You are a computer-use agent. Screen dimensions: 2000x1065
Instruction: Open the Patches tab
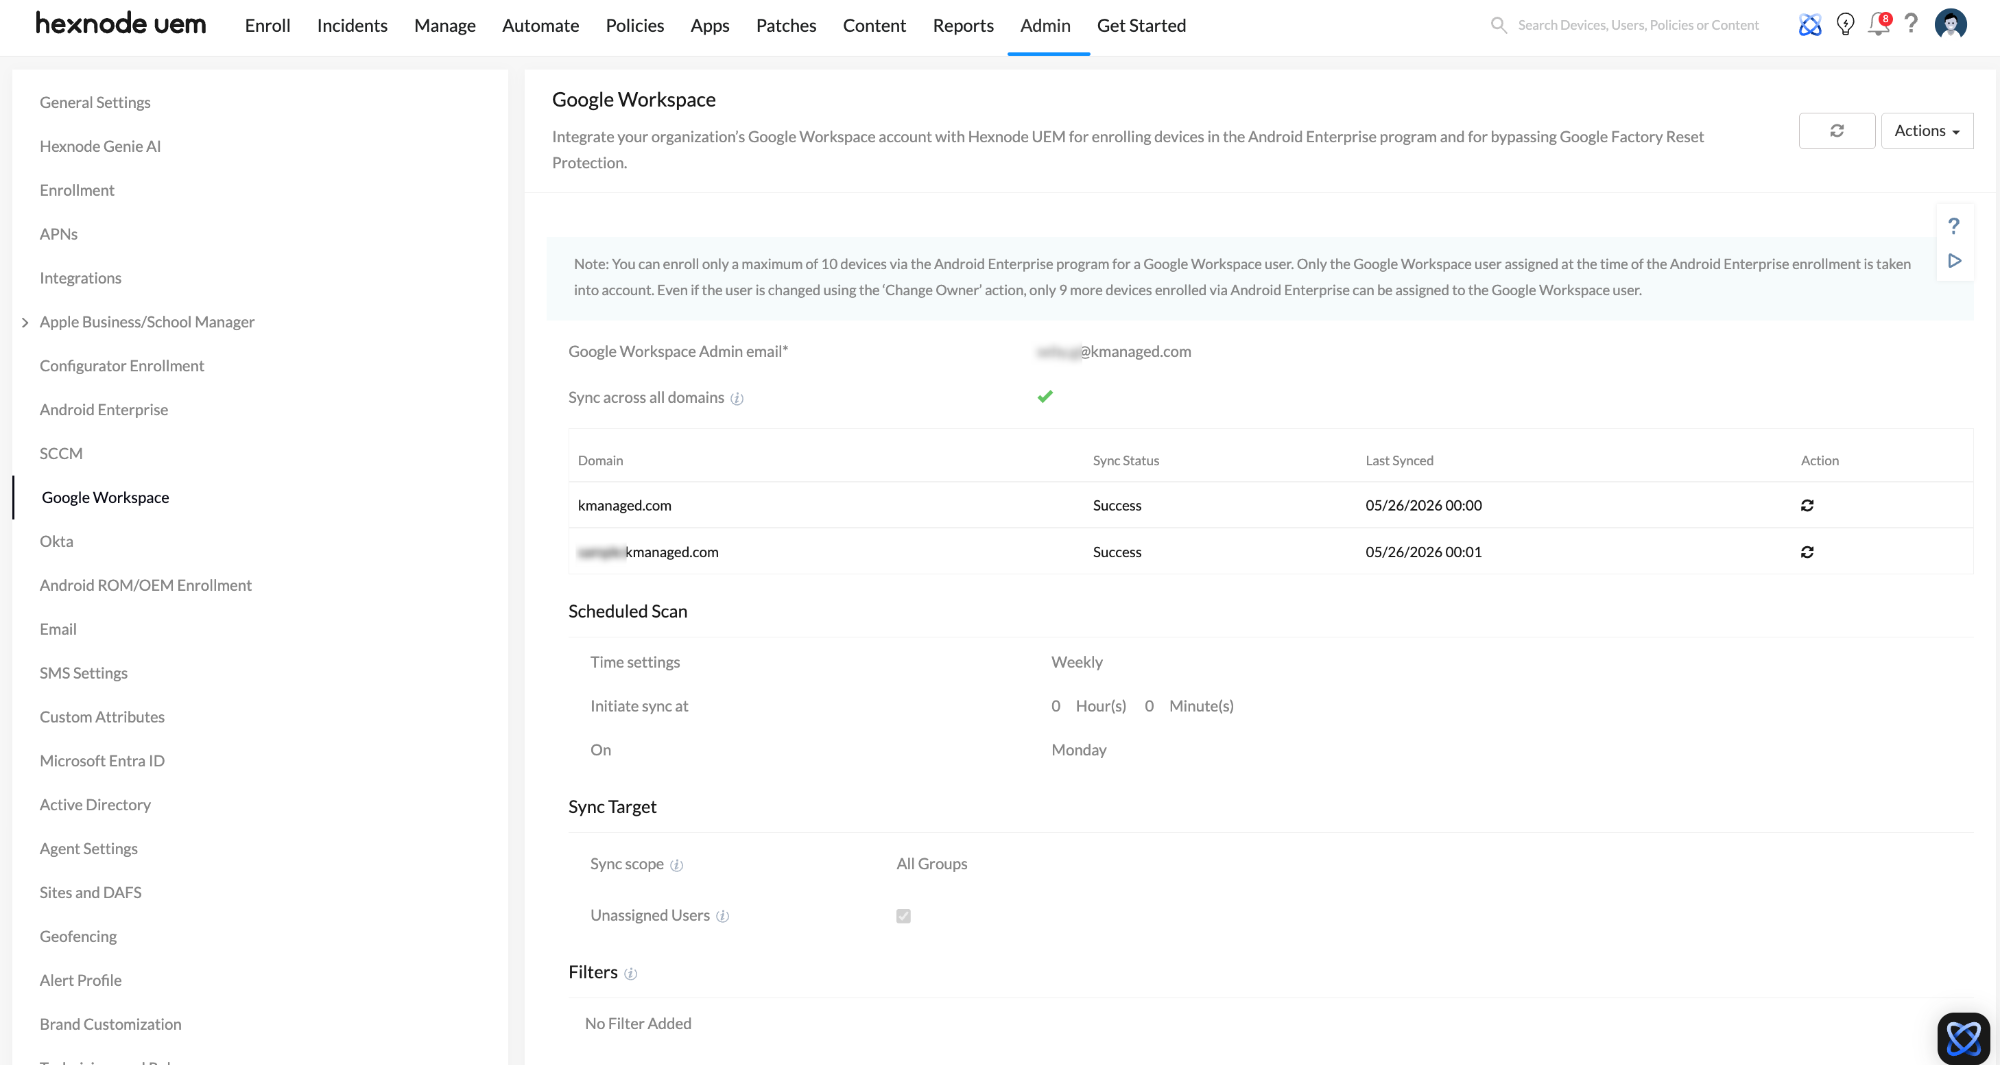point(786,26)
